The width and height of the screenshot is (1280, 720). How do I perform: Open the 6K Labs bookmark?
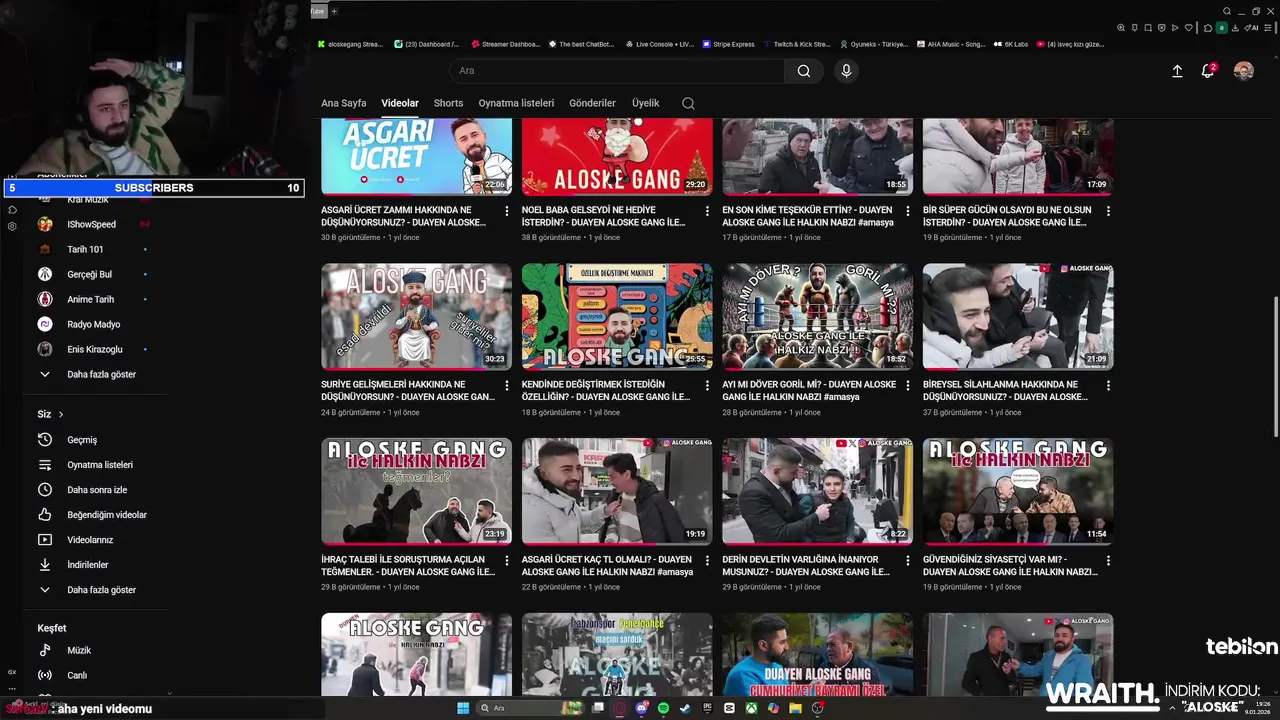tap(1010, 44)
